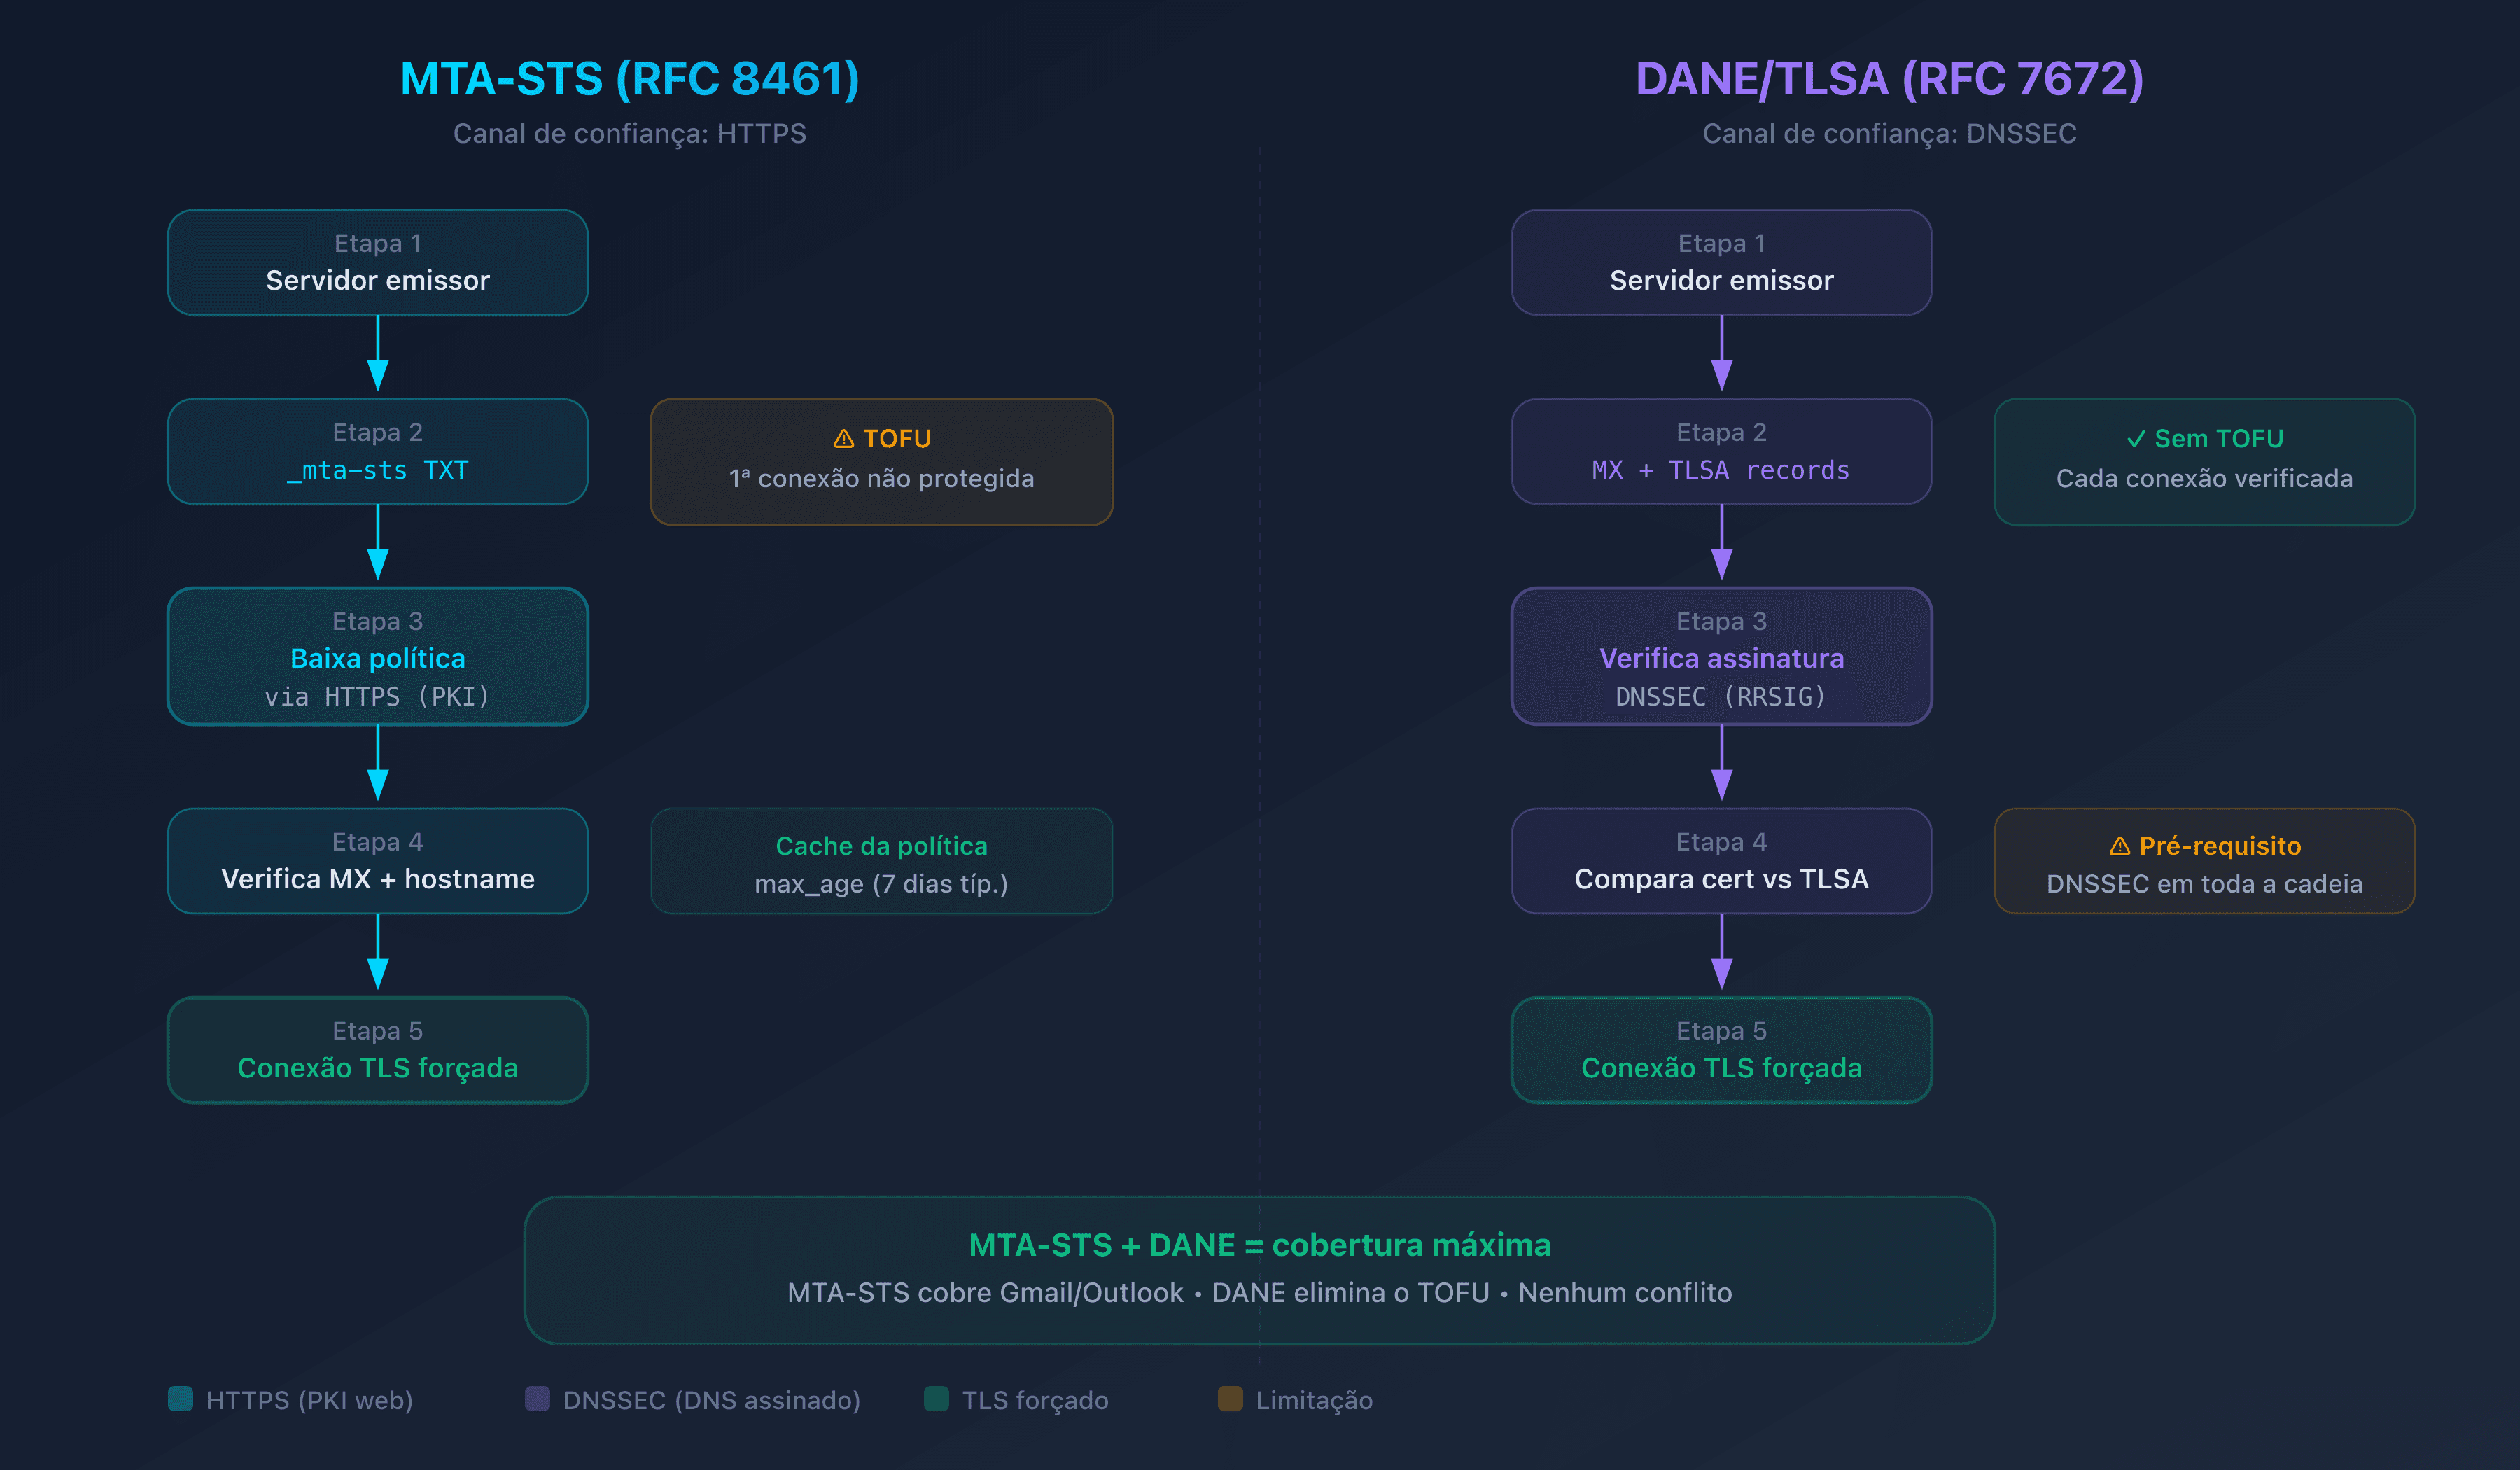Expand the Pré-requisito DNSSEC box
Viewport: 2520px width, 1470px height.
coord(2205,861)
